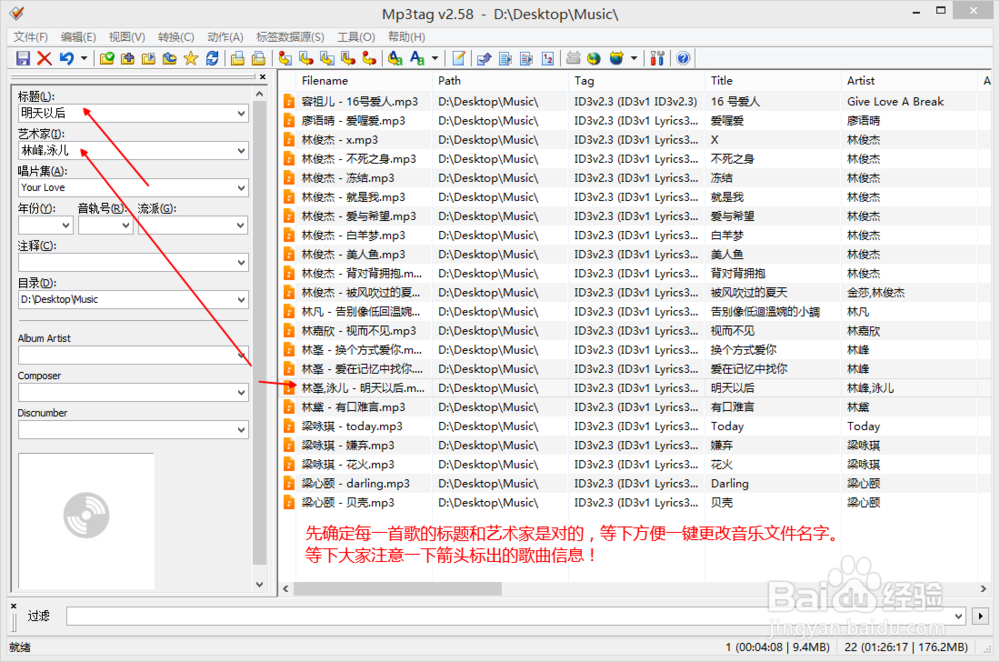1000x662 pixels.
Task: Click the globe web tag source icon
Action: [x=594, y=59]
